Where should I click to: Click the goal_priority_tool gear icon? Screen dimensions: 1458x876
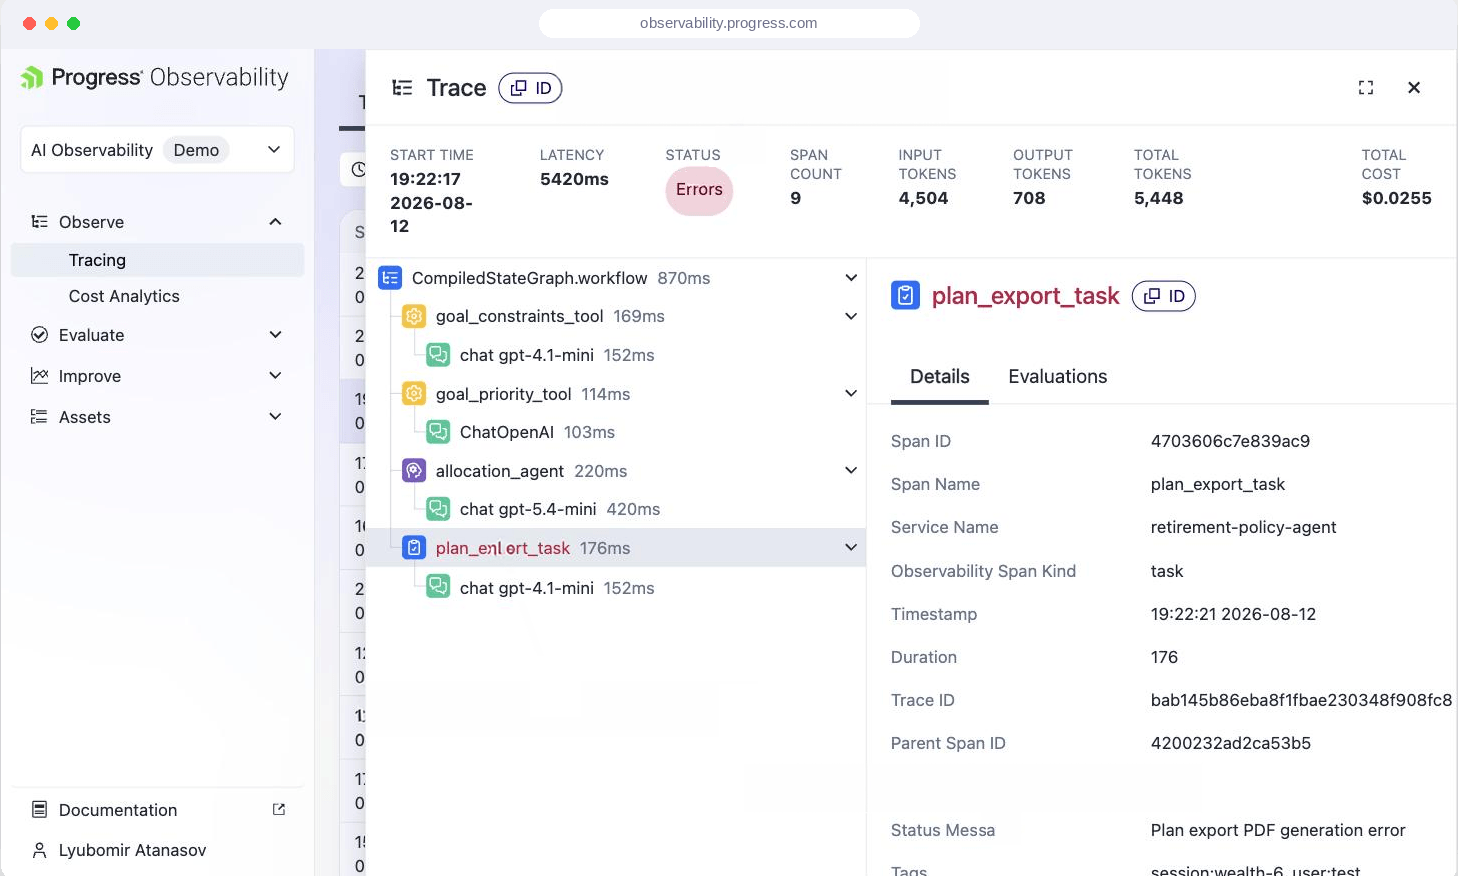click(414, 394)
